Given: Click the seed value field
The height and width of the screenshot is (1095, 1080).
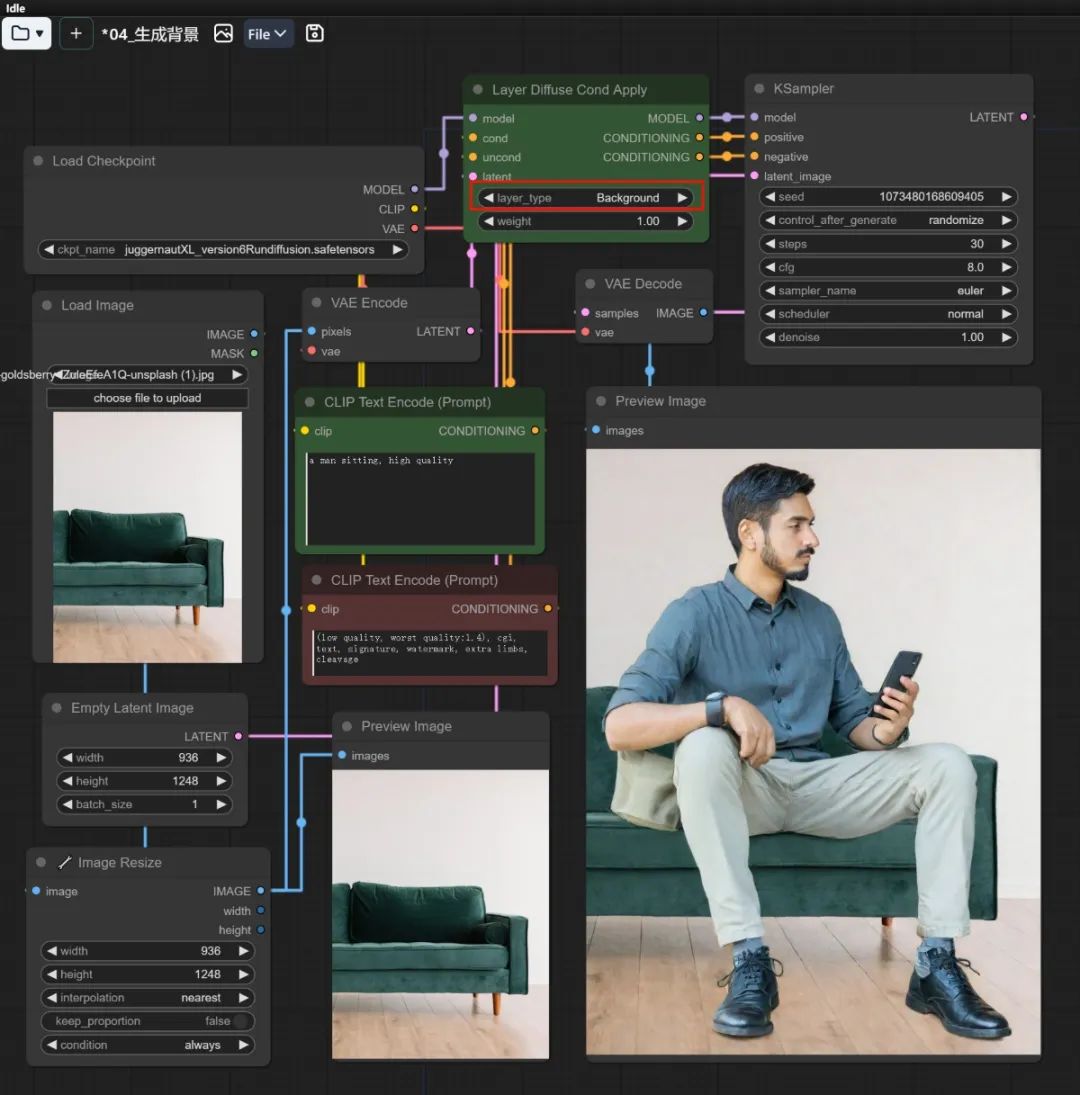Looking at the screenshot, I should [x=887, y=197].
